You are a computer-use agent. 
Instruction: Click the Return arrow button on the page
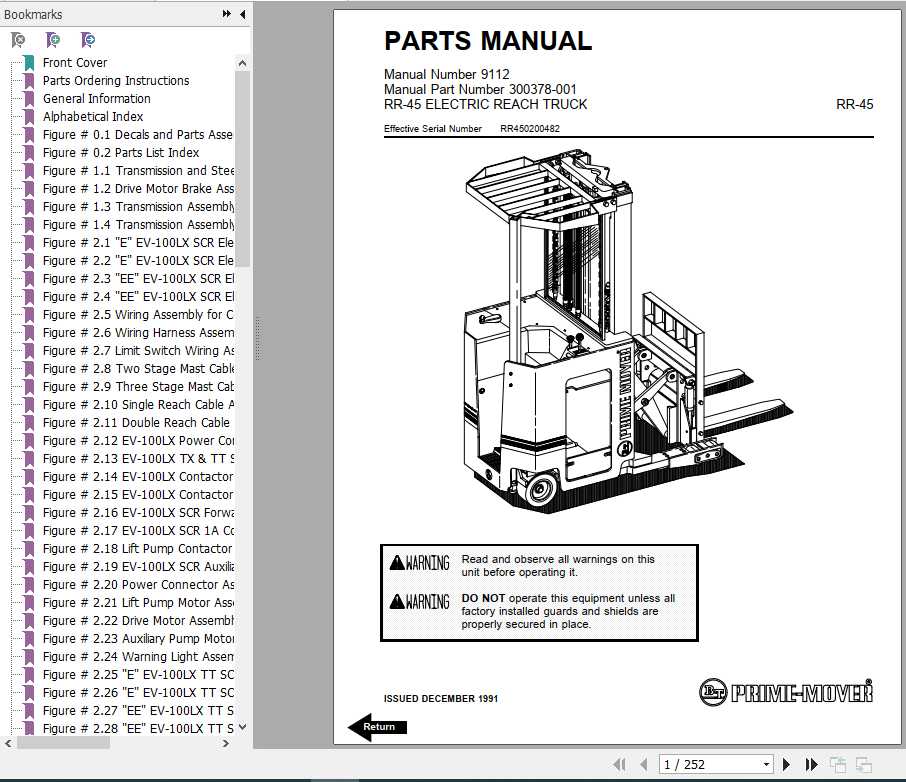pyautogui.click(x=377, y=727)
